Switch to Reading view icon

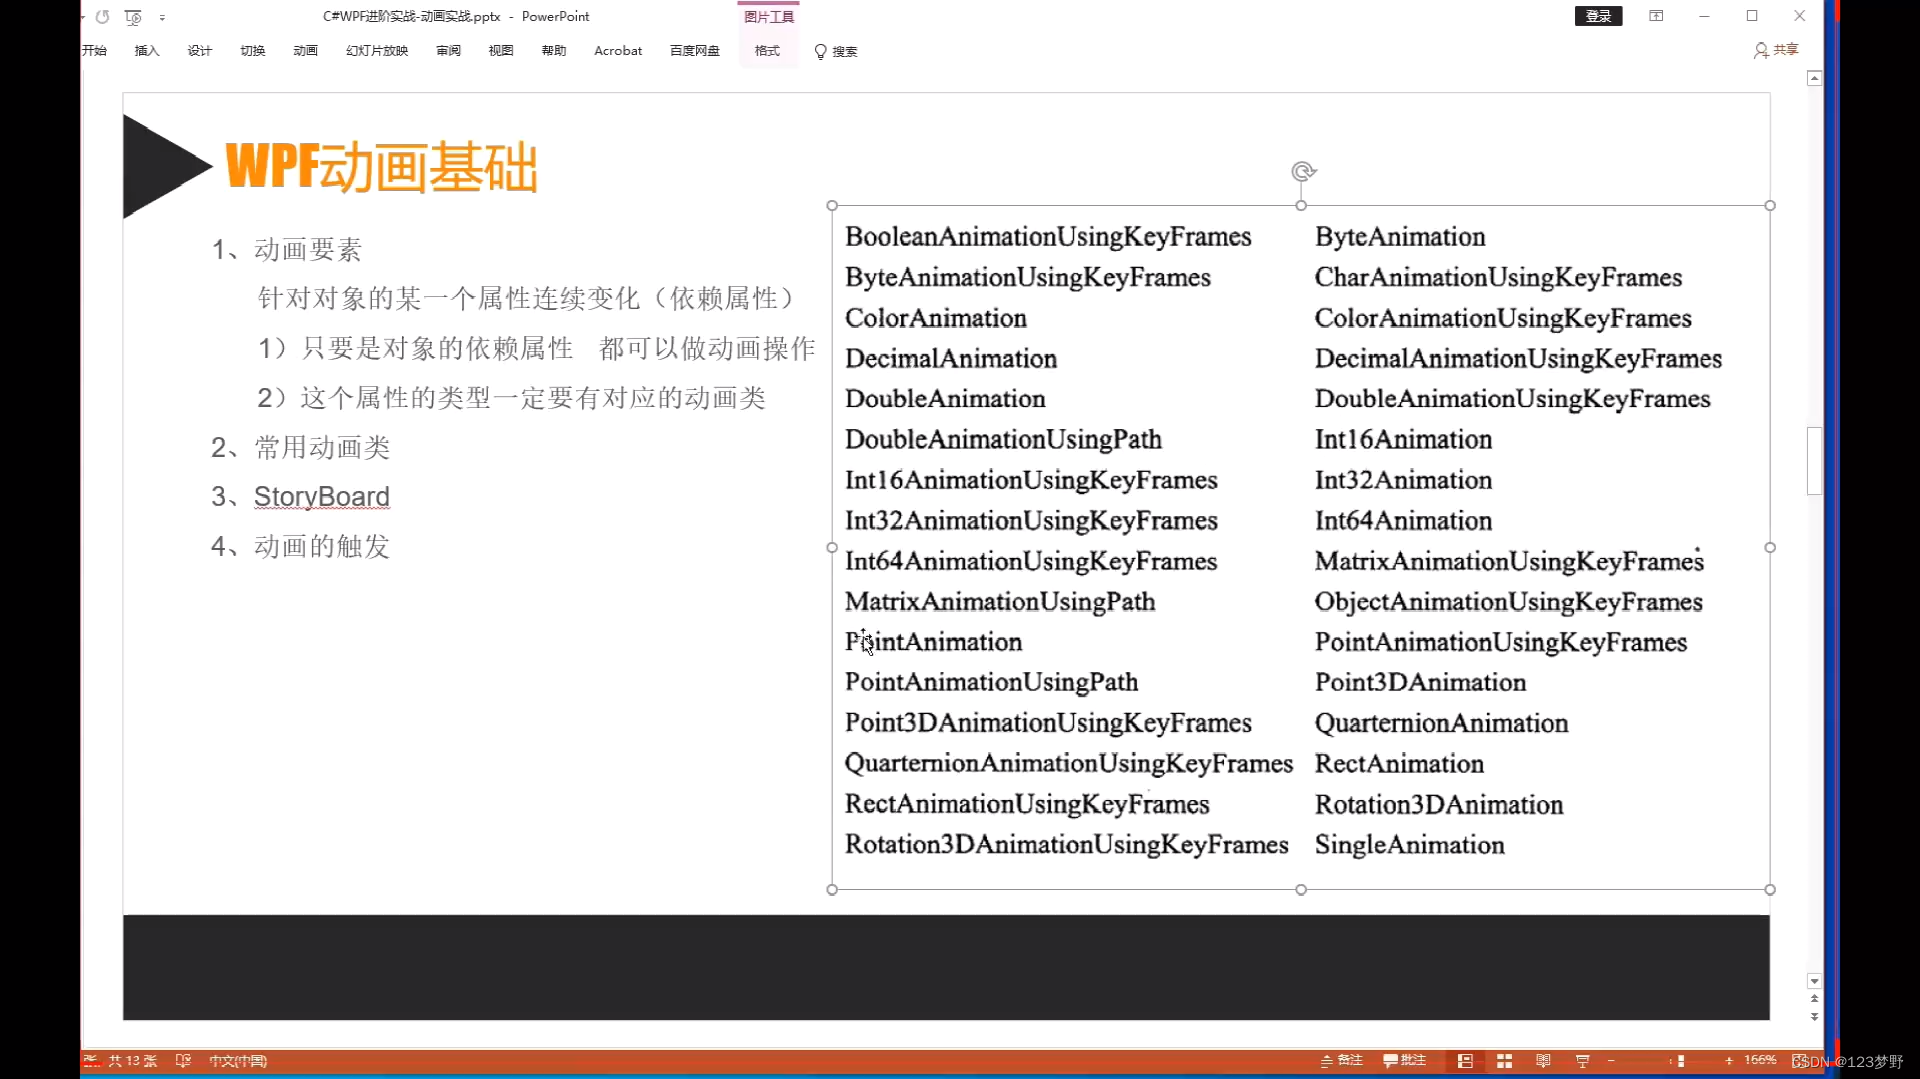[1543, 1061]
